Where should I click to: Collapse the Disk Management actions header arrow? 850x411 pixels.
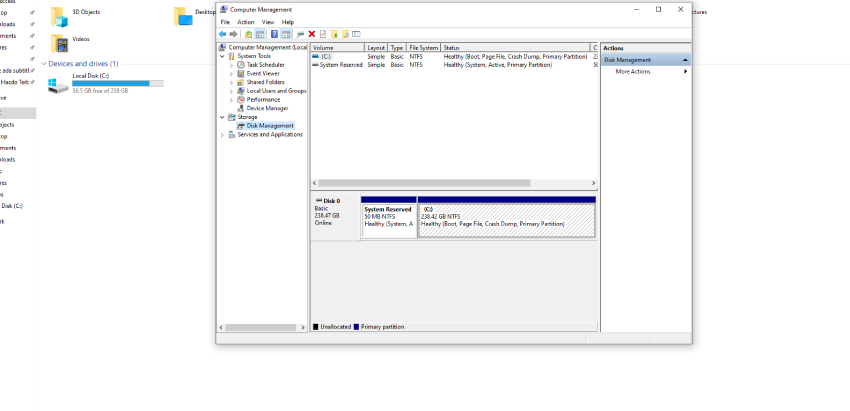point(685,60)
